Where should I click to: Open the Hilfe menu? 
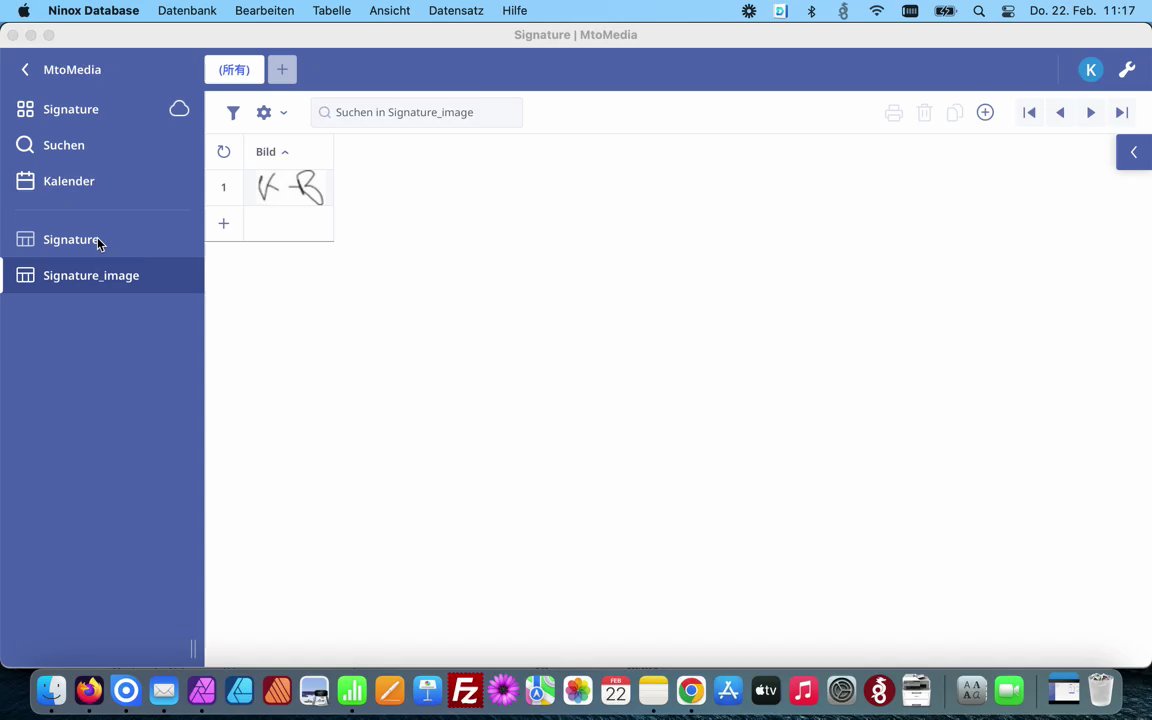[x=515, y=11]
